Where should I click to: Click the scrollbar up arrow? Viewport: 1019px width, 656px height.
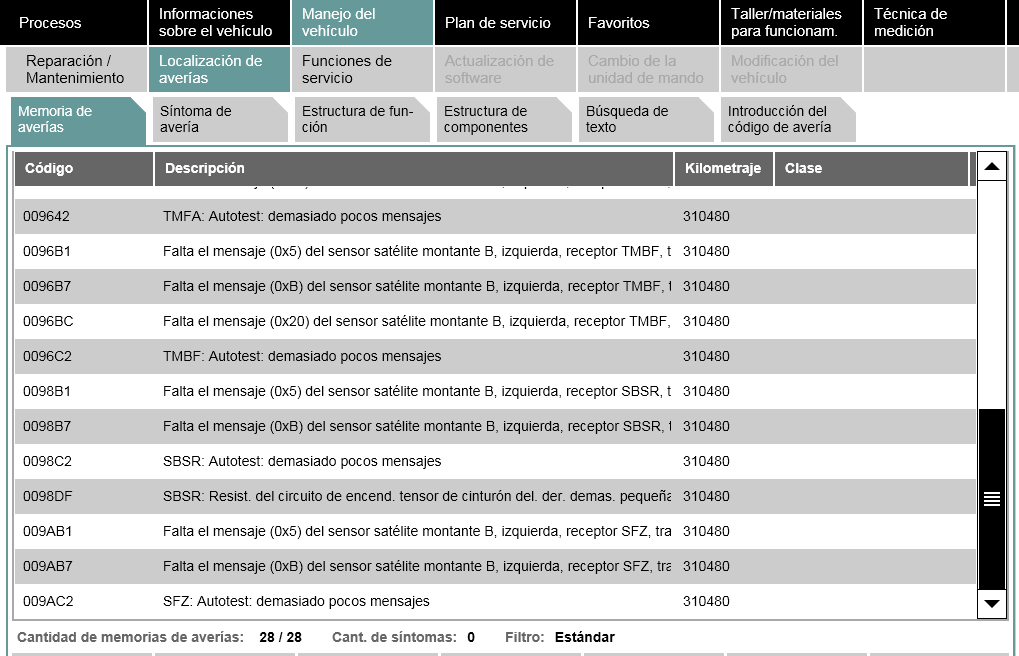(992, 166)
